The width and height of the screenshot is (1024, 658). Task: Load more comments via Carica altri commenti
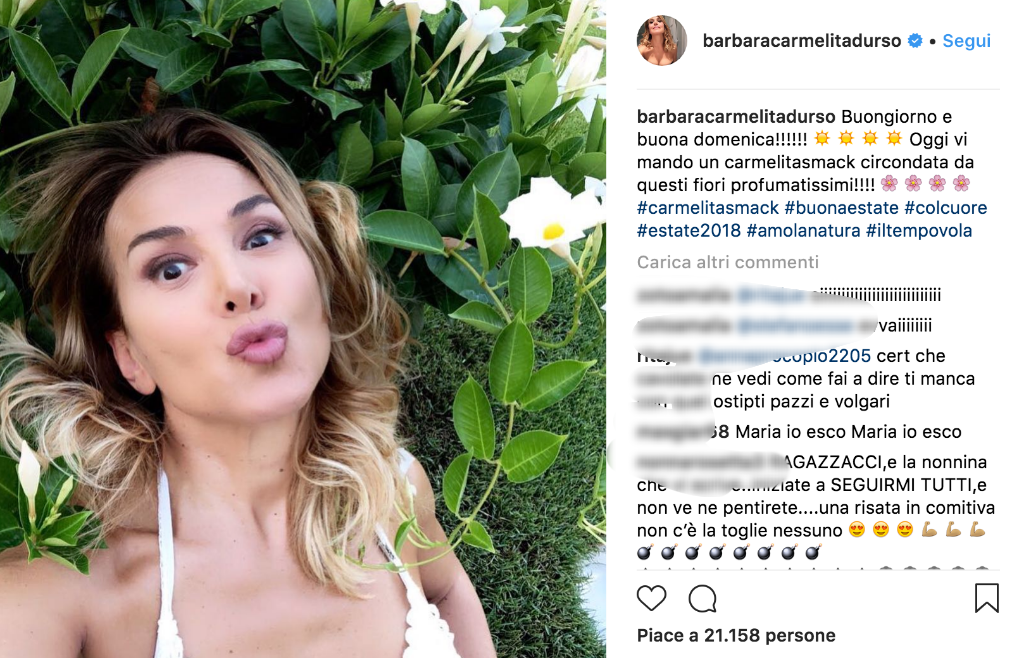tap(728, 262)
